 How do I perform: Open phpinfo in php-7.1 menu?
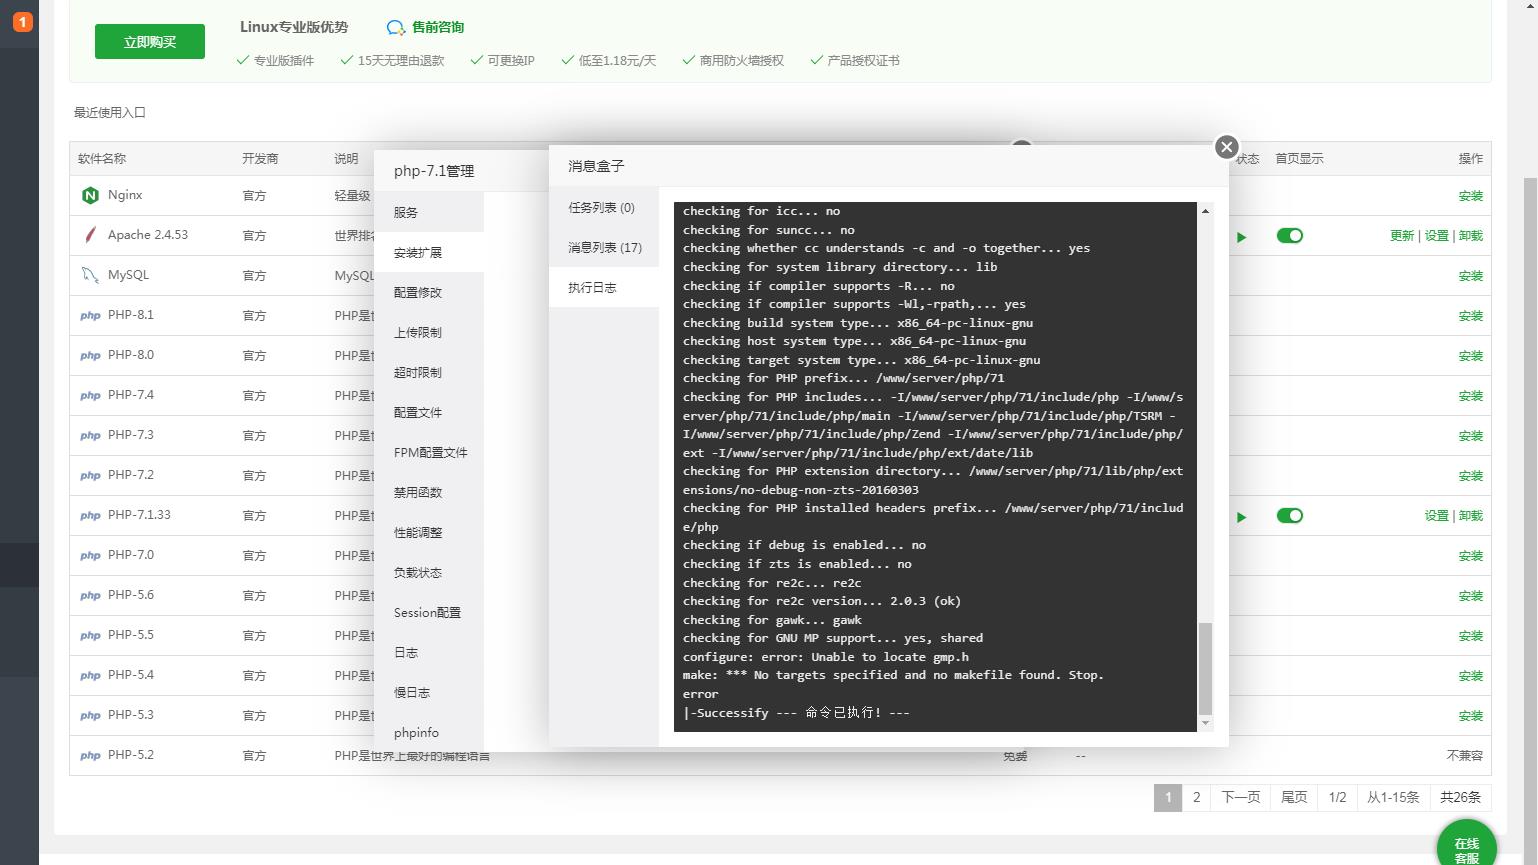click(429, 732)
